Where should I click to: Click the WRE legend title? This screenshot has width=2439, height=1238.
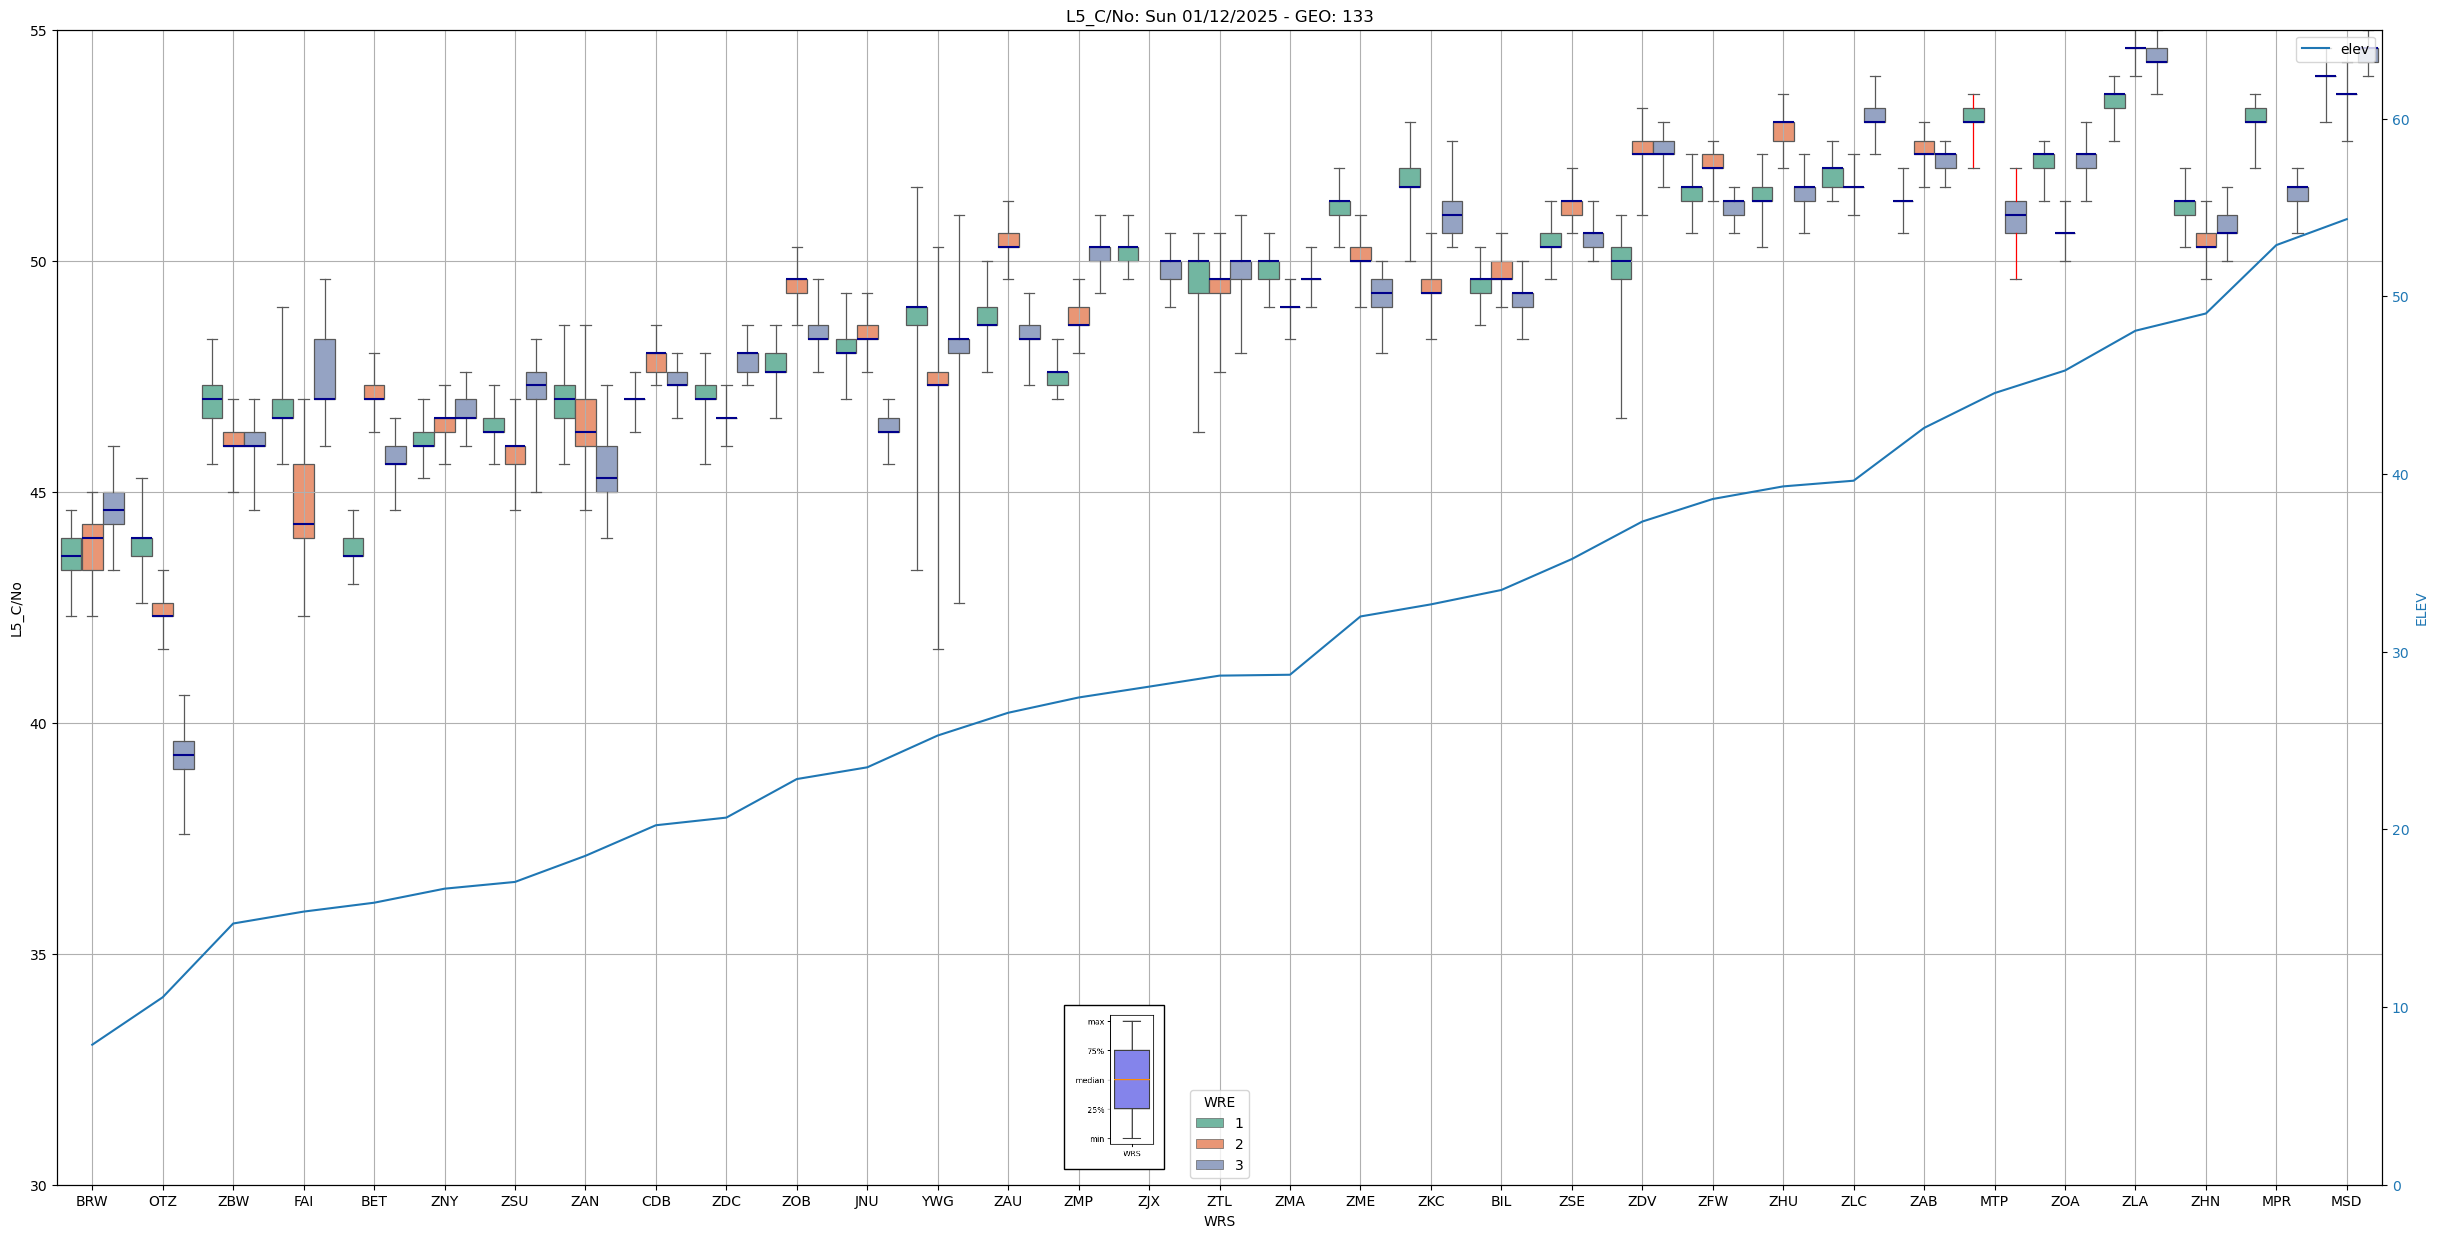[1219, 1102]
